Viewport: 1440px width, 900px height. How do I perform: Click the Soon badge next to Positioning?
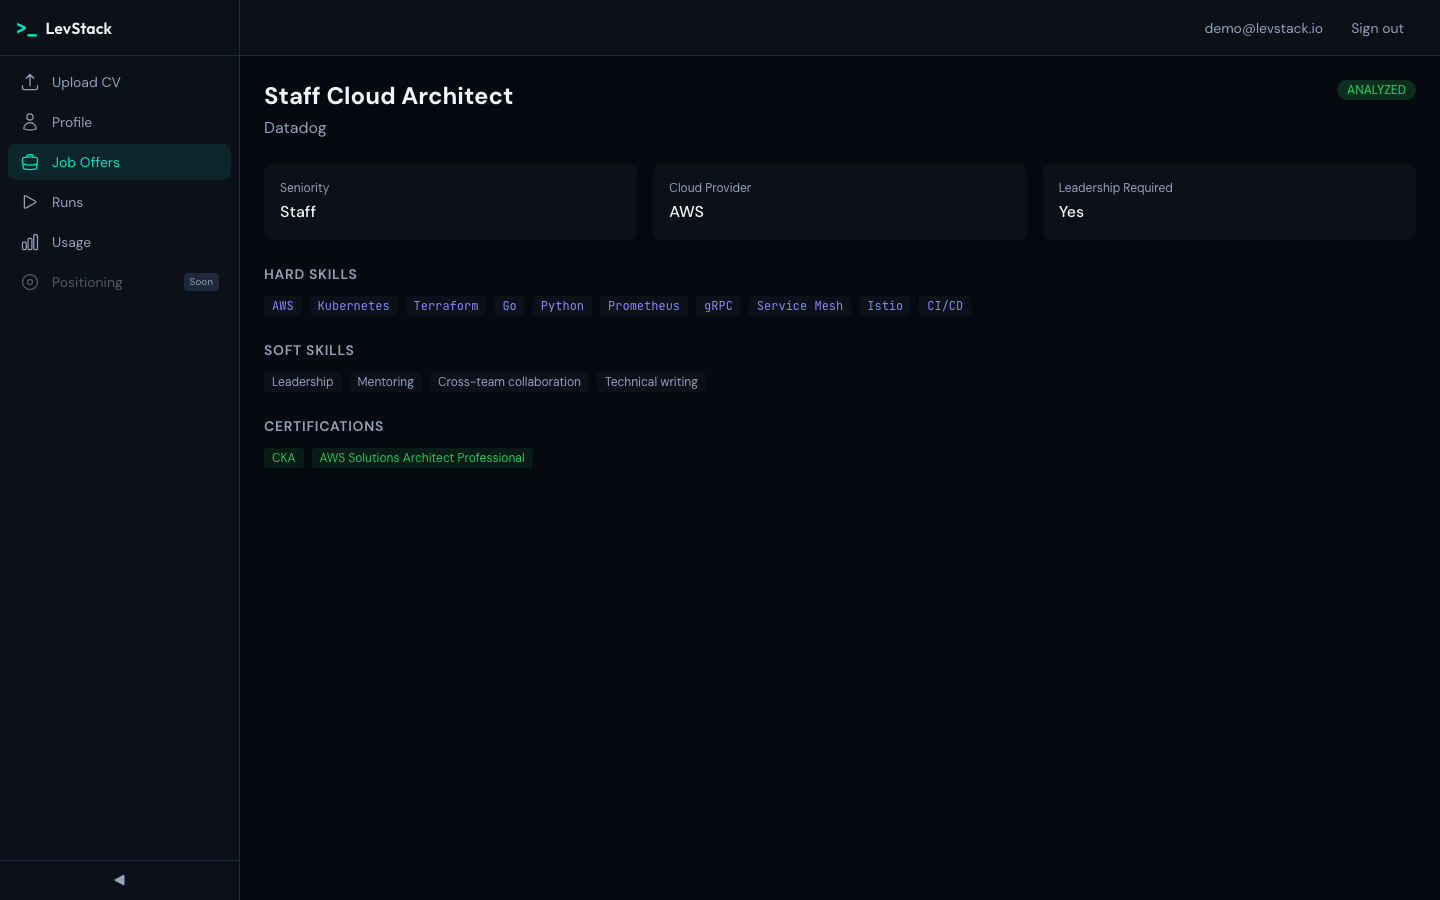pos(201,282)
